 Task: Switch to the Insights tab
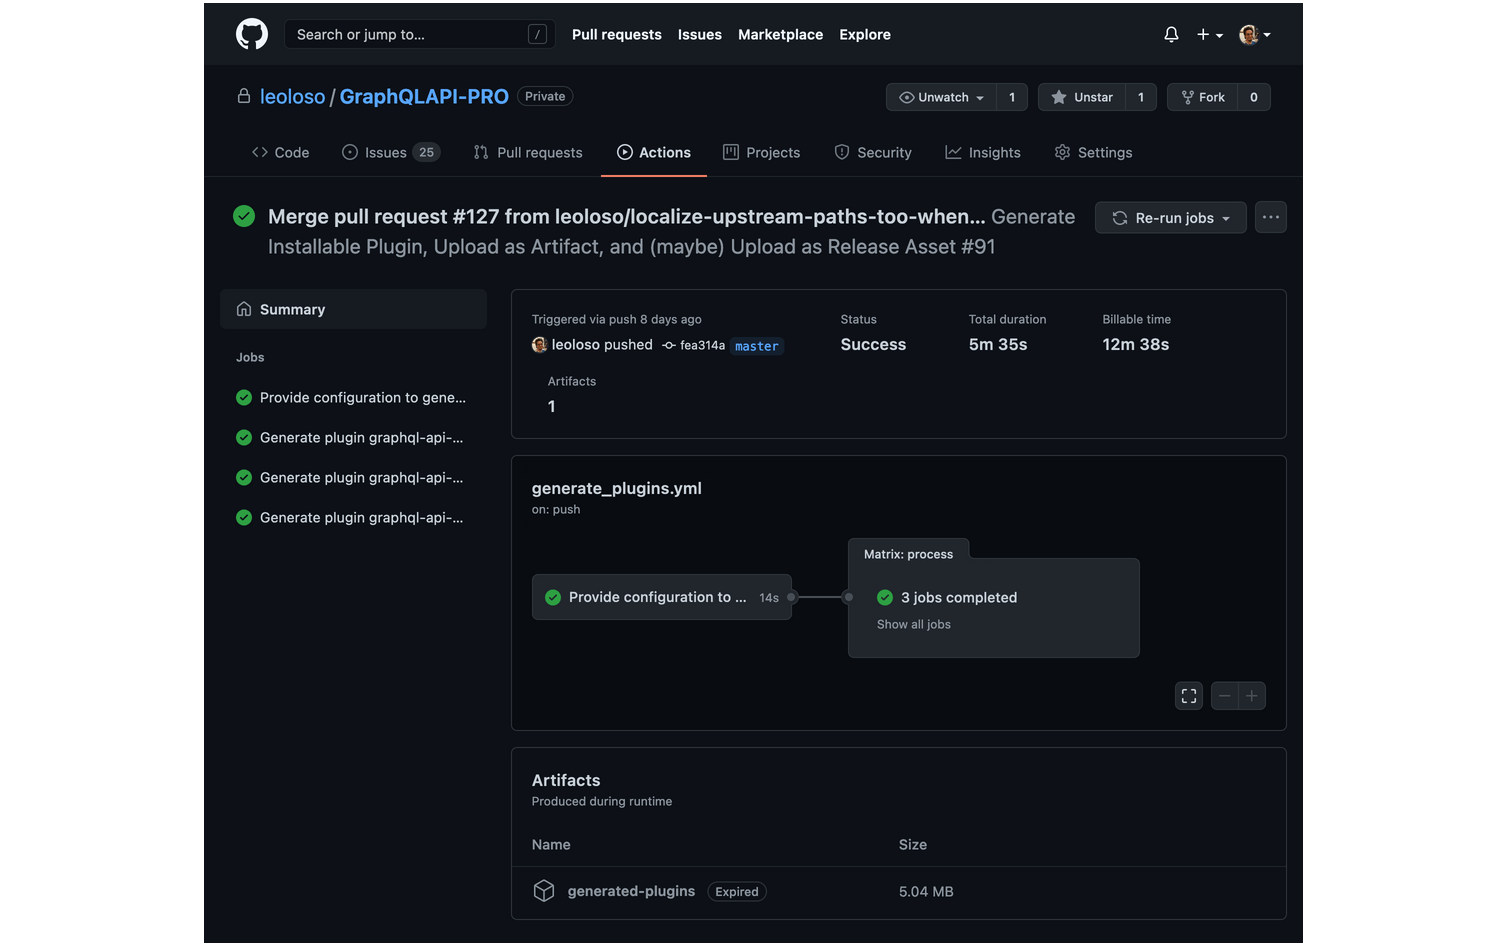tap(983, 152)
